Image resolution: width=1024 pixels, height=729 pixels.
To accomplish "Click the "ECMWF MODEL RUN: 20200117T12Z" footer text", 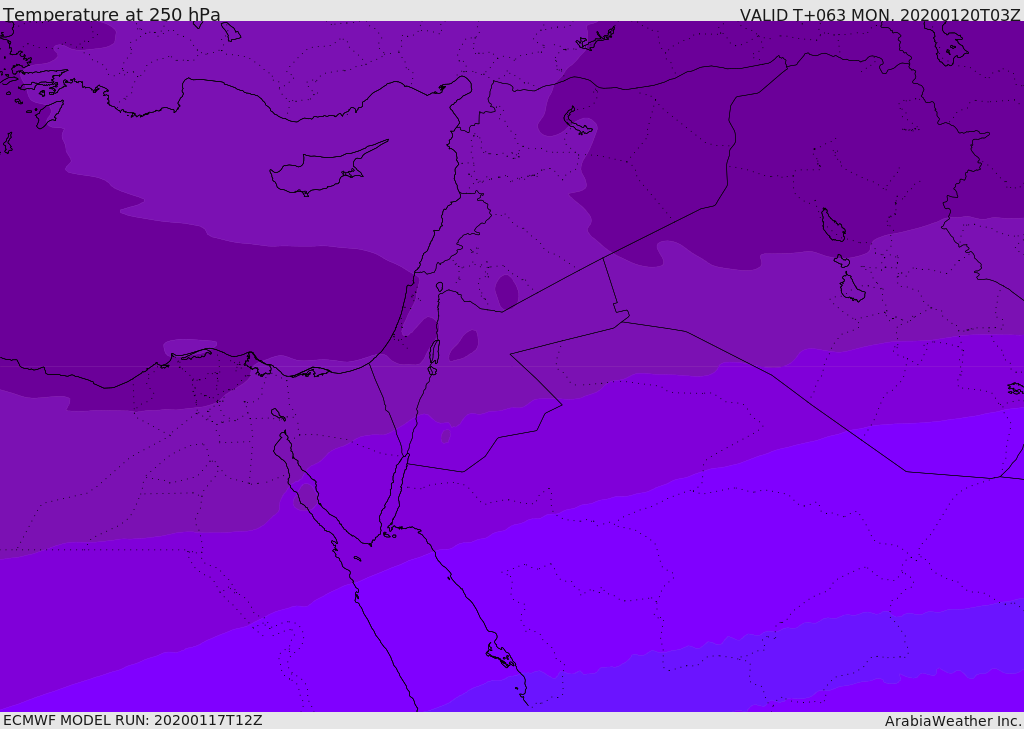I will coord(133,720).
